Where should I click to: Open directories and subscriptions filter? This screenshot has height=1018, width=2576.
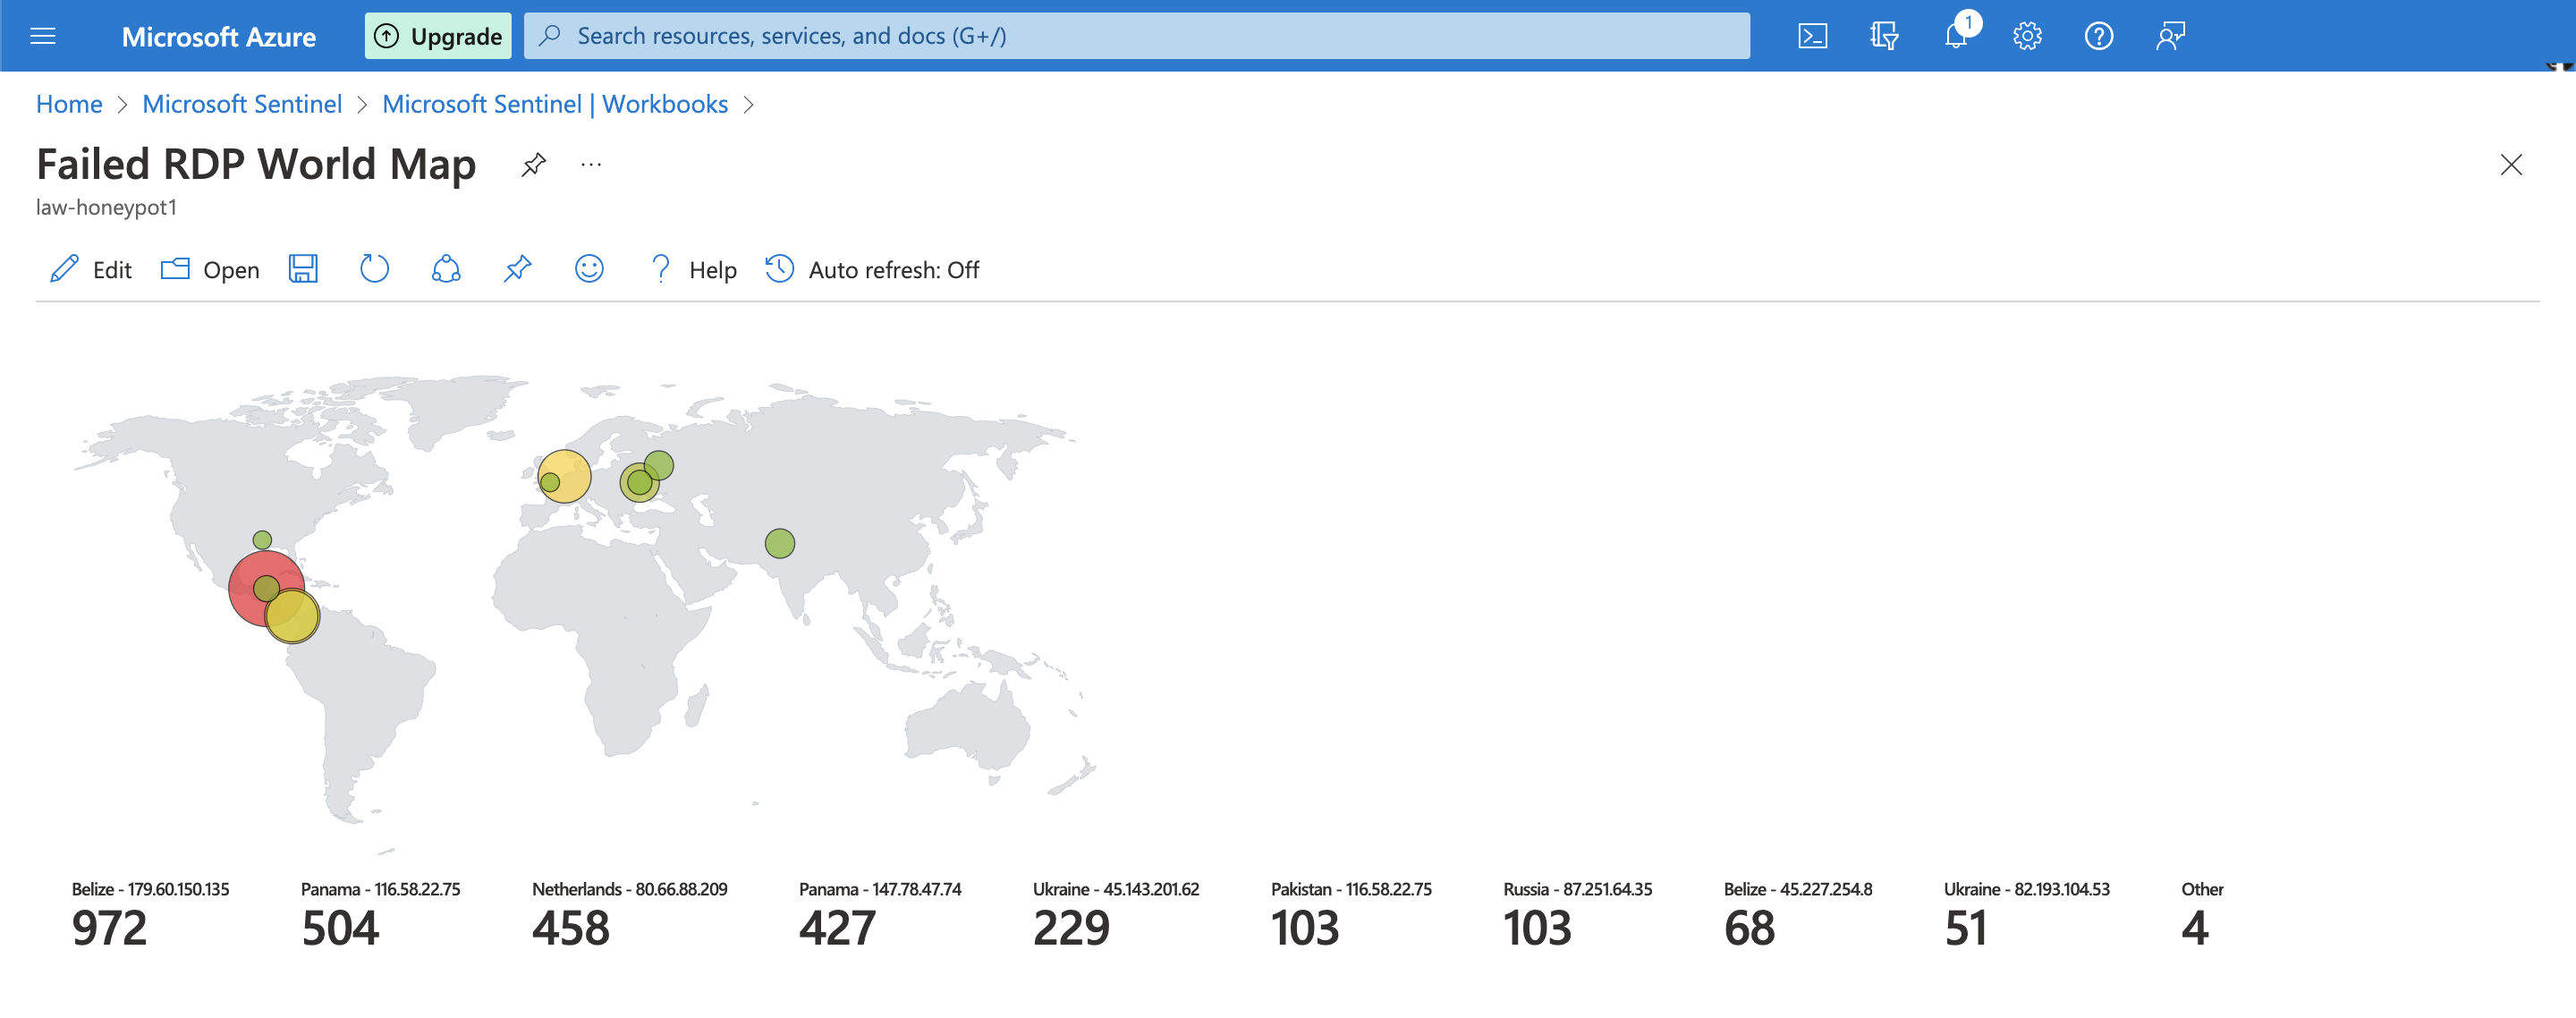[1884, 35]
